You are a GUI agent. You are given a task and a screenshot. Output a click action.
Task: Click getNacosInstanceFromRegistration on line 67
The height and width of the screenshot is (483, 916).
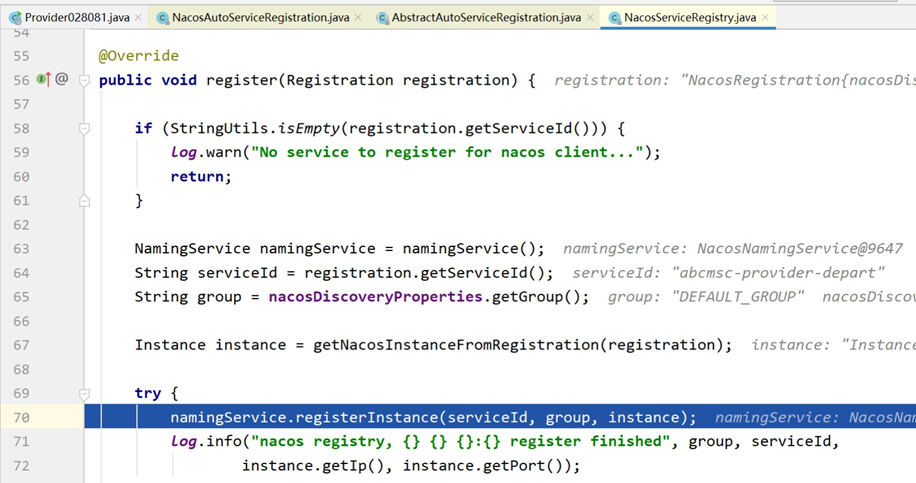pyautogui.click(x=456, y=345)
